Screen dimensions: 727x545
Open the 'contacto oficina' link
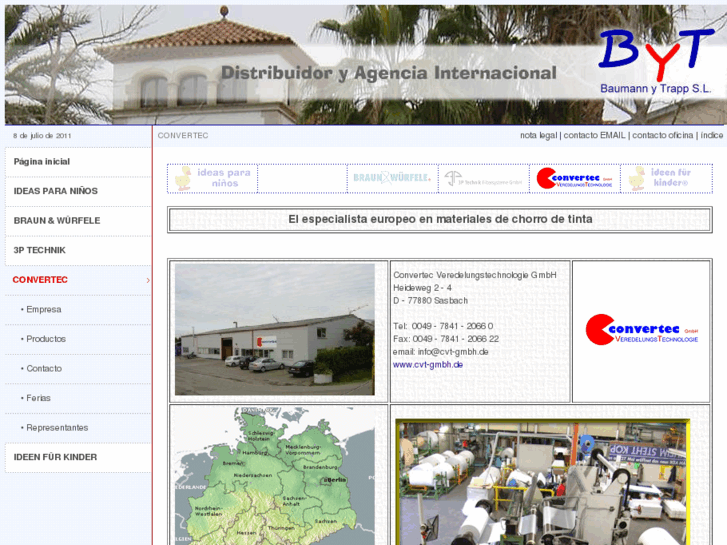(x=663, y=135)
